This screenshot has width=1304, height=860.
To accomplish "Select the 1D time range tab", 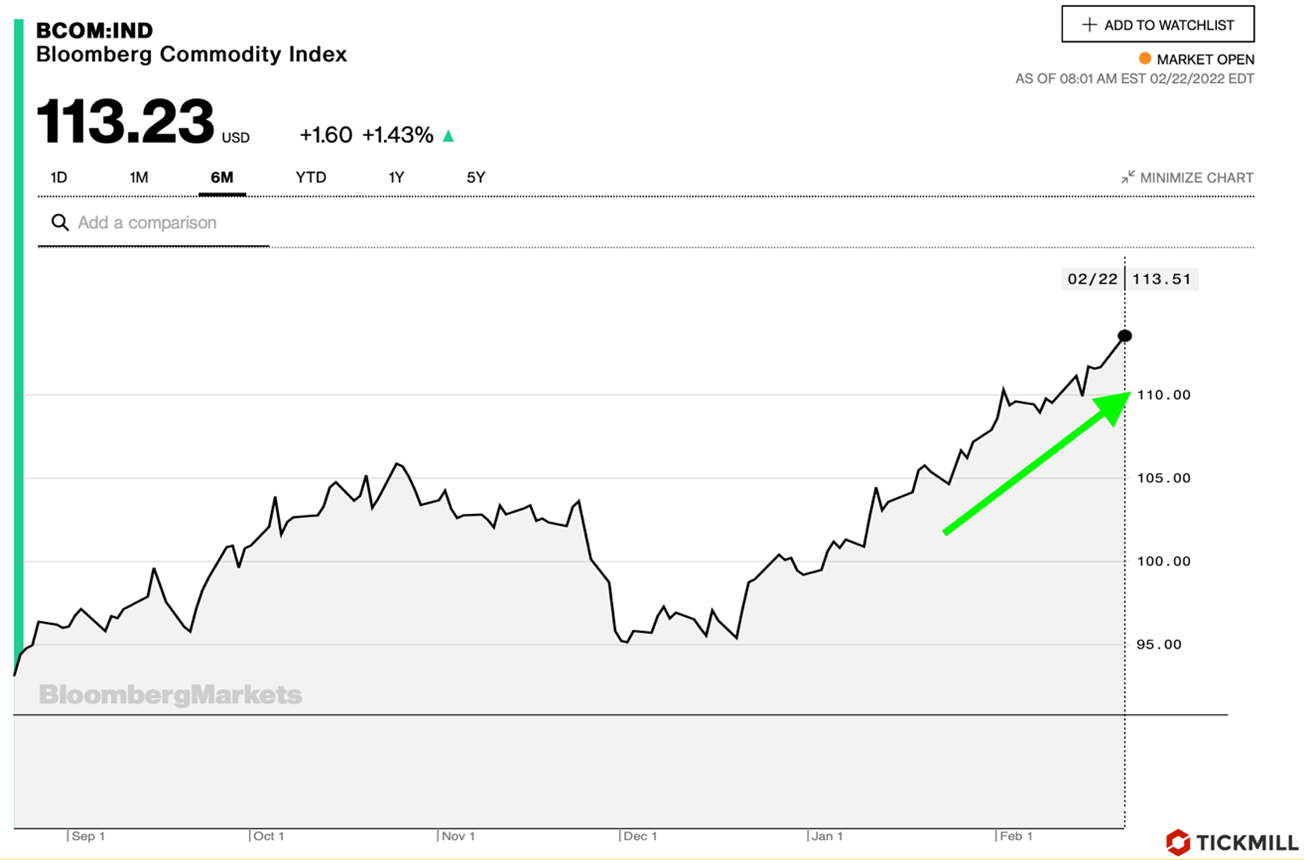I will pos(59,178).
